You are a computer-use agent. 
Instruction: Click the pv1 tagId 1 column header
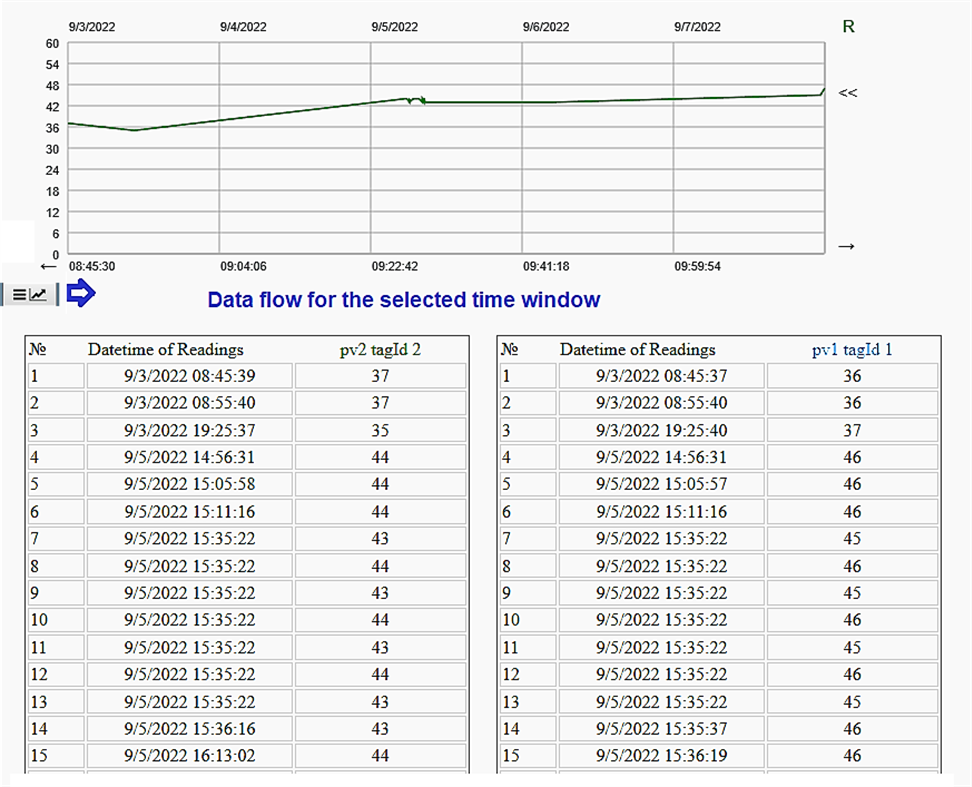(x=852, y=350)
